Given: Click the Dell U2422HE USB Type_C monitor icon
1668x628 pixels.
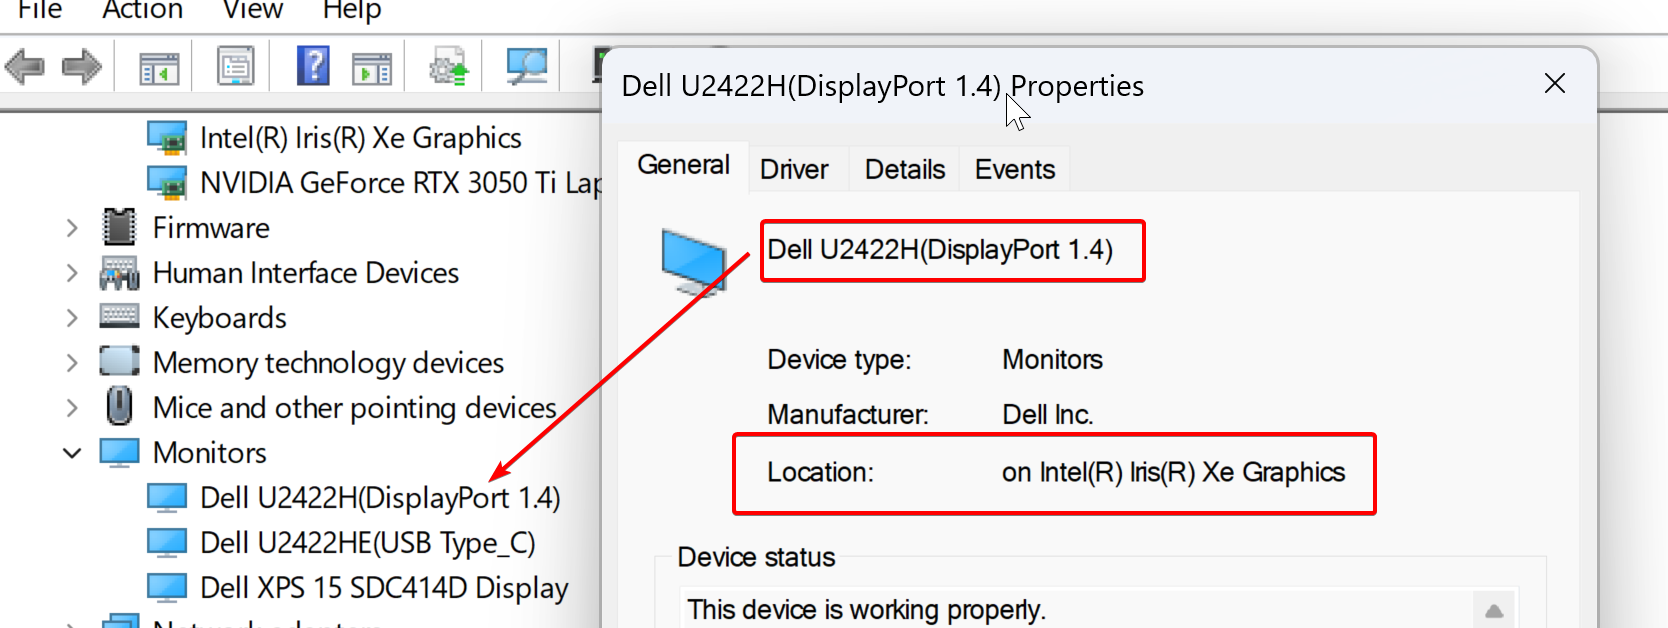Looking at the screenshot, I should [x=167, y=542].
